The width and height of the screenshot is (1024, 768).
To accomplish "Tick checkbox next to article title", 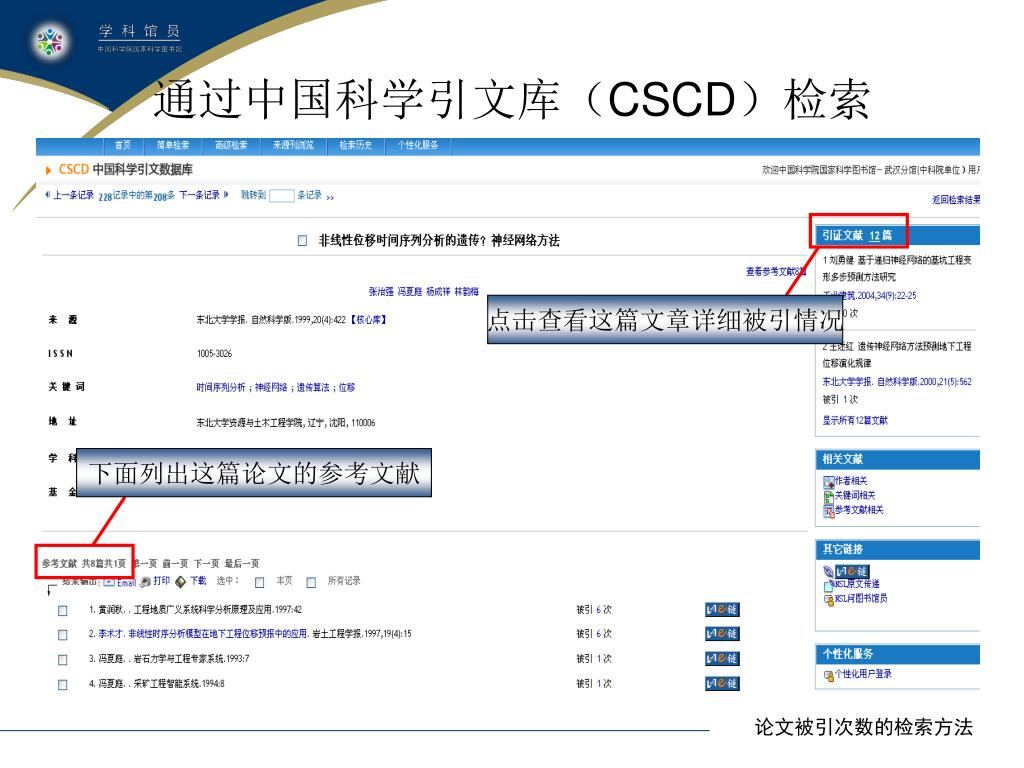I will [302, 240].
